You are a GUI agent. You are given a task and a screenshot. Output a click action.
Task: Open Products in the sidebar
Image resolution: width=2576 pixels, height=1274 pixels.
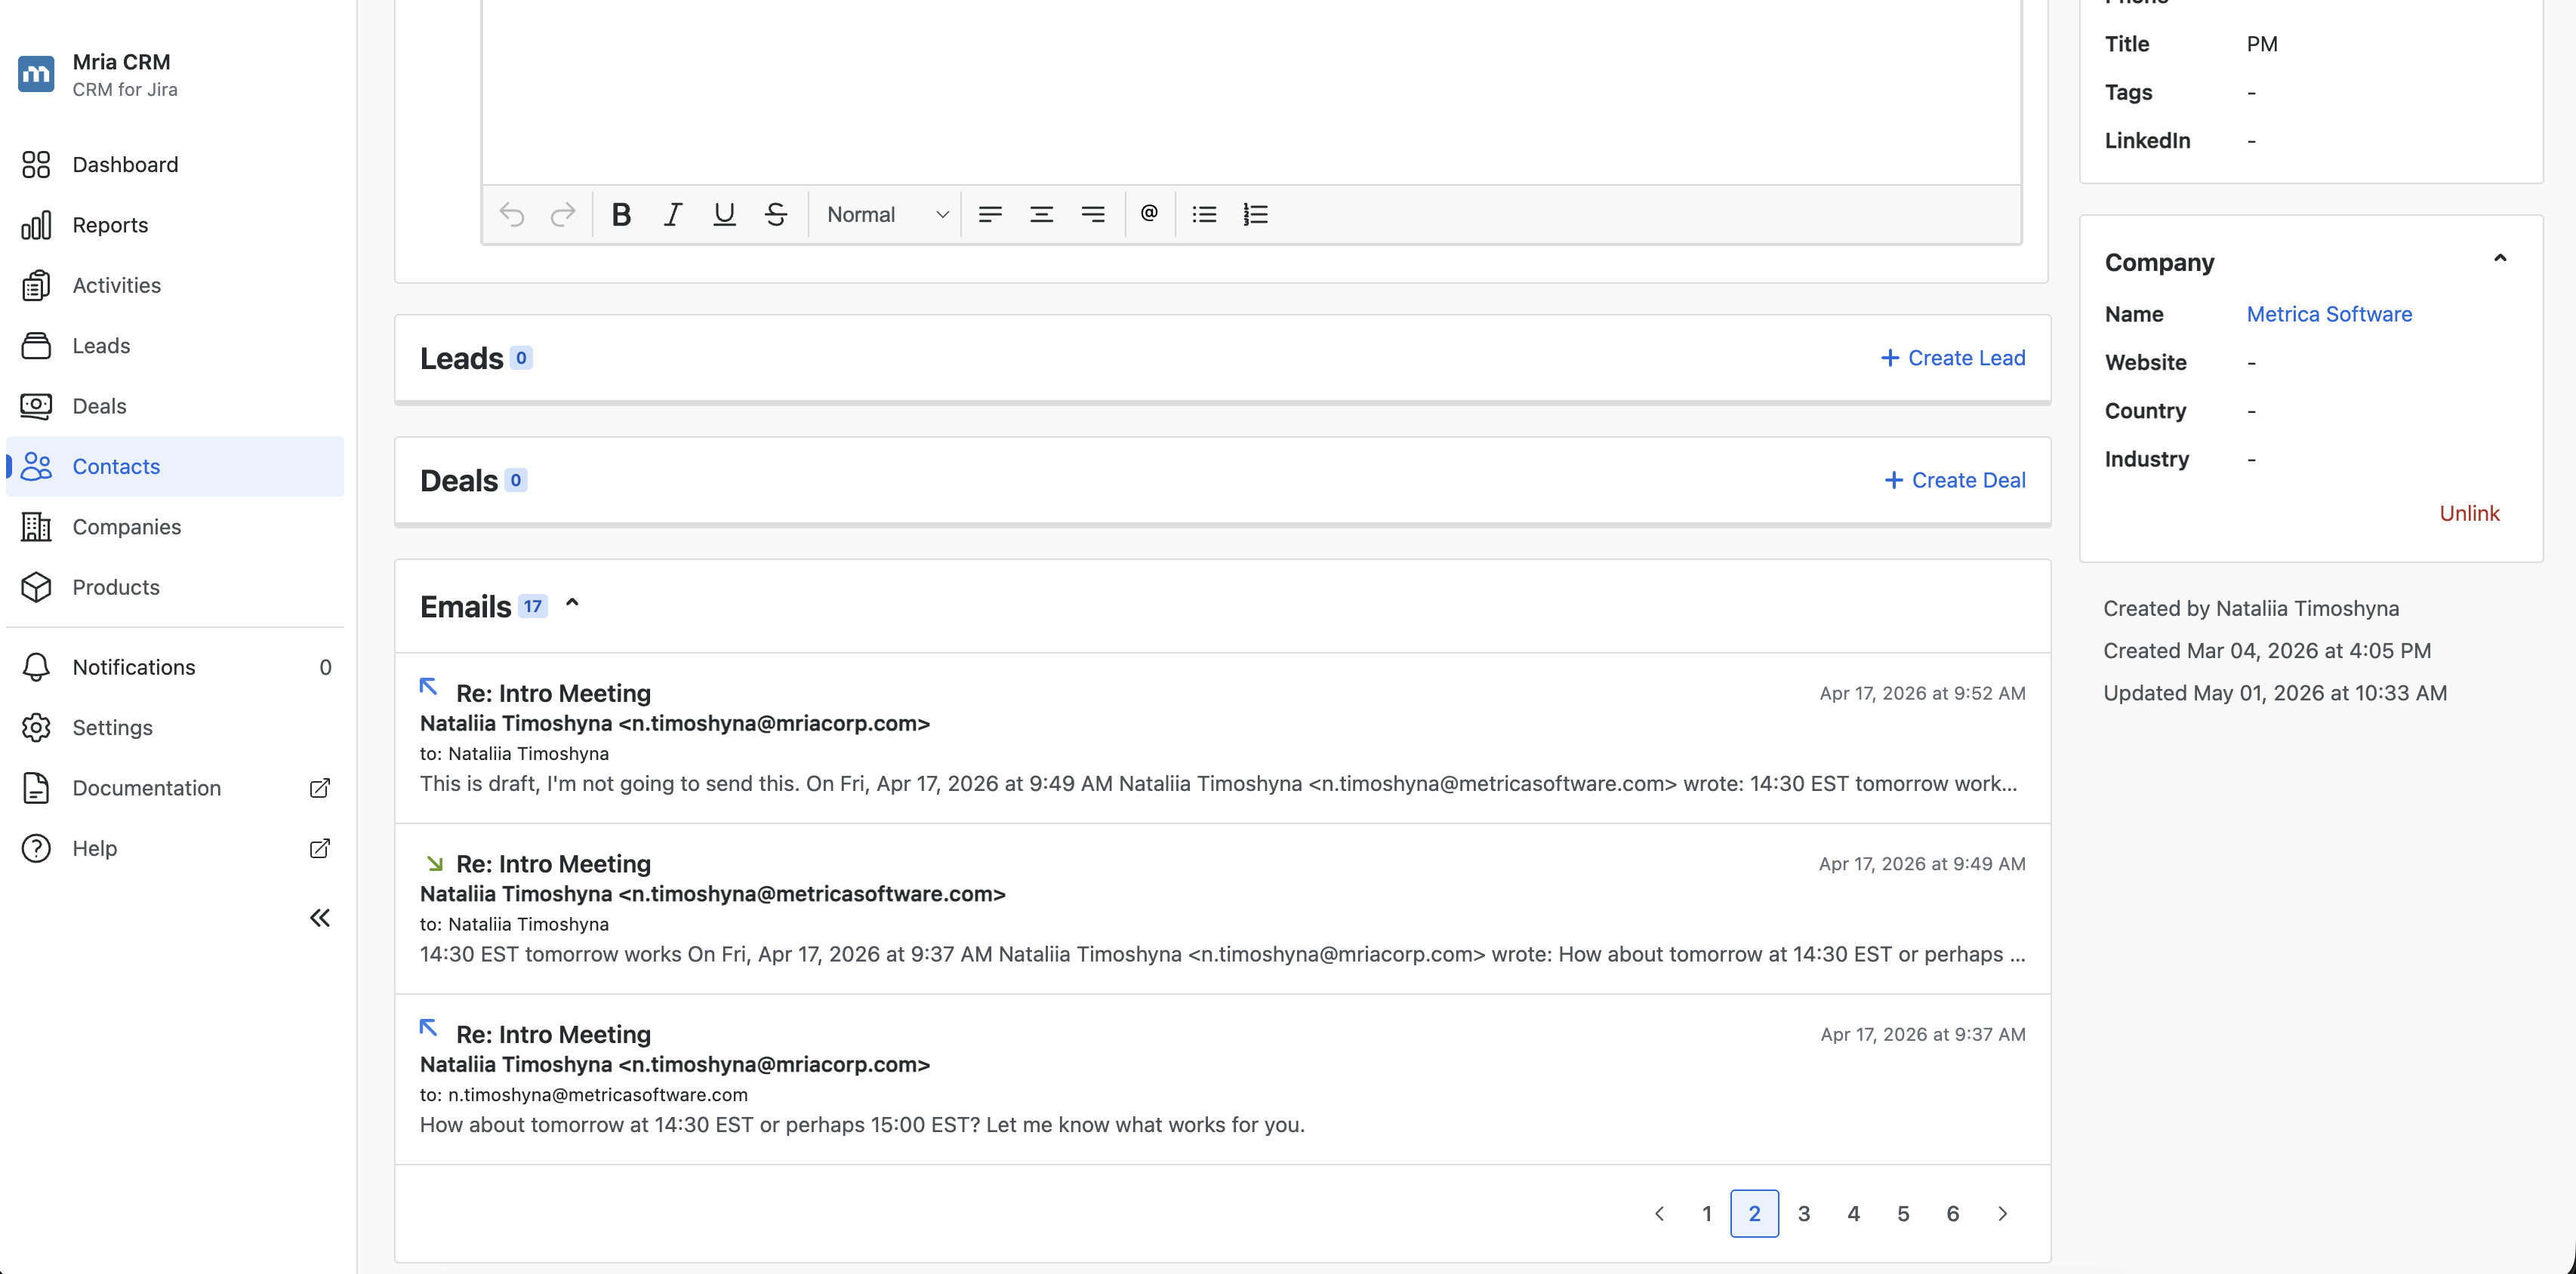(175, 587)
